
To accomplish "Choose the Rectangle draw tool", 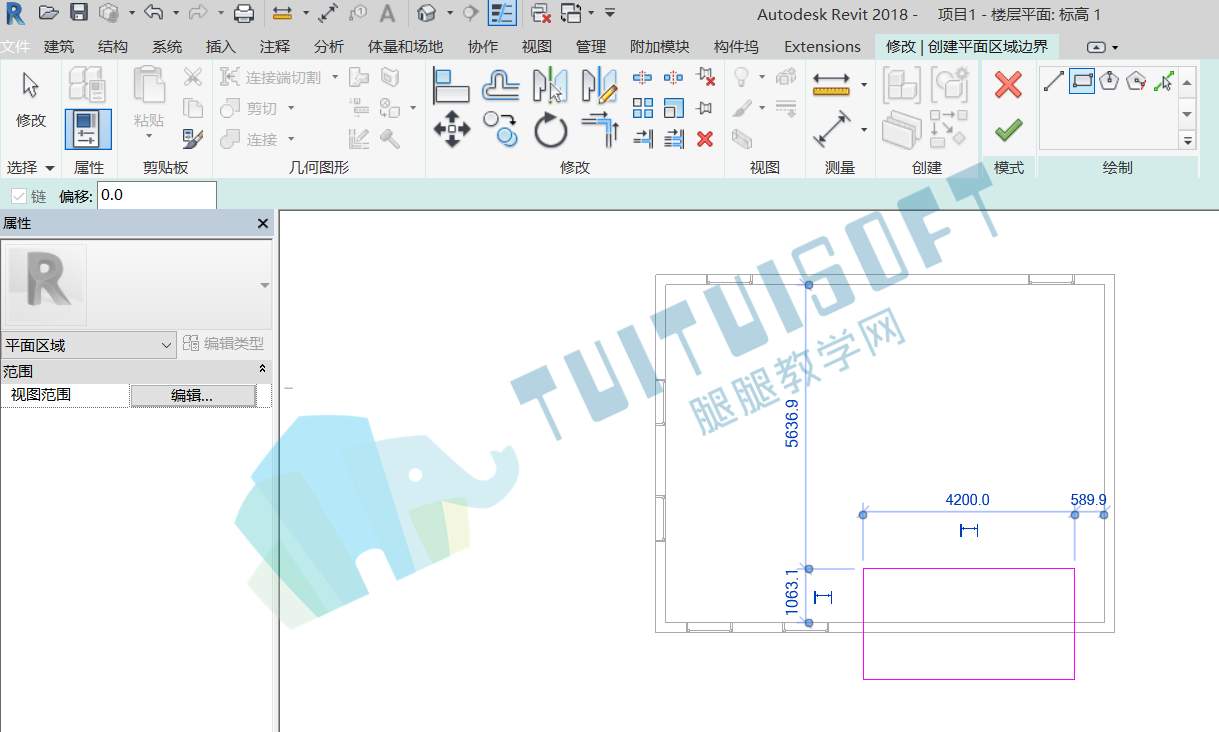I will click(x=1081, y=82).
